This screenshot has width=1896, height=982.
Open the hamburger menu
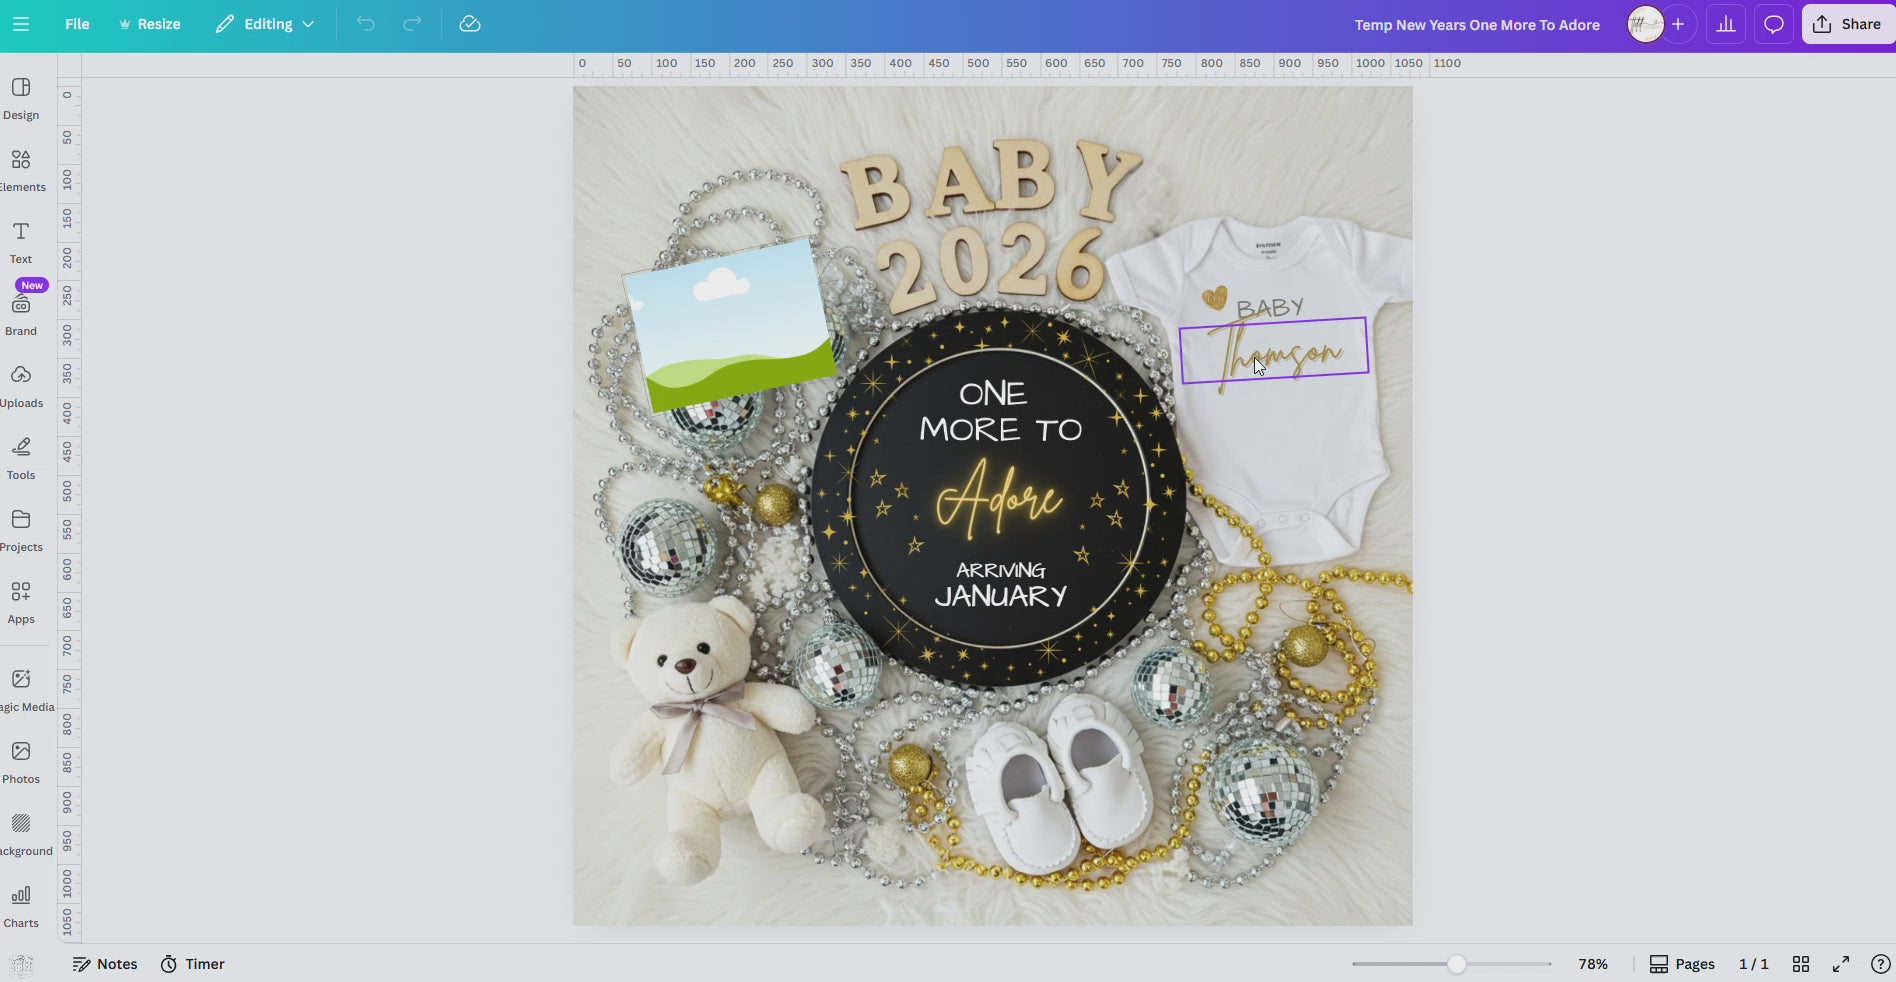pos(20,25)
